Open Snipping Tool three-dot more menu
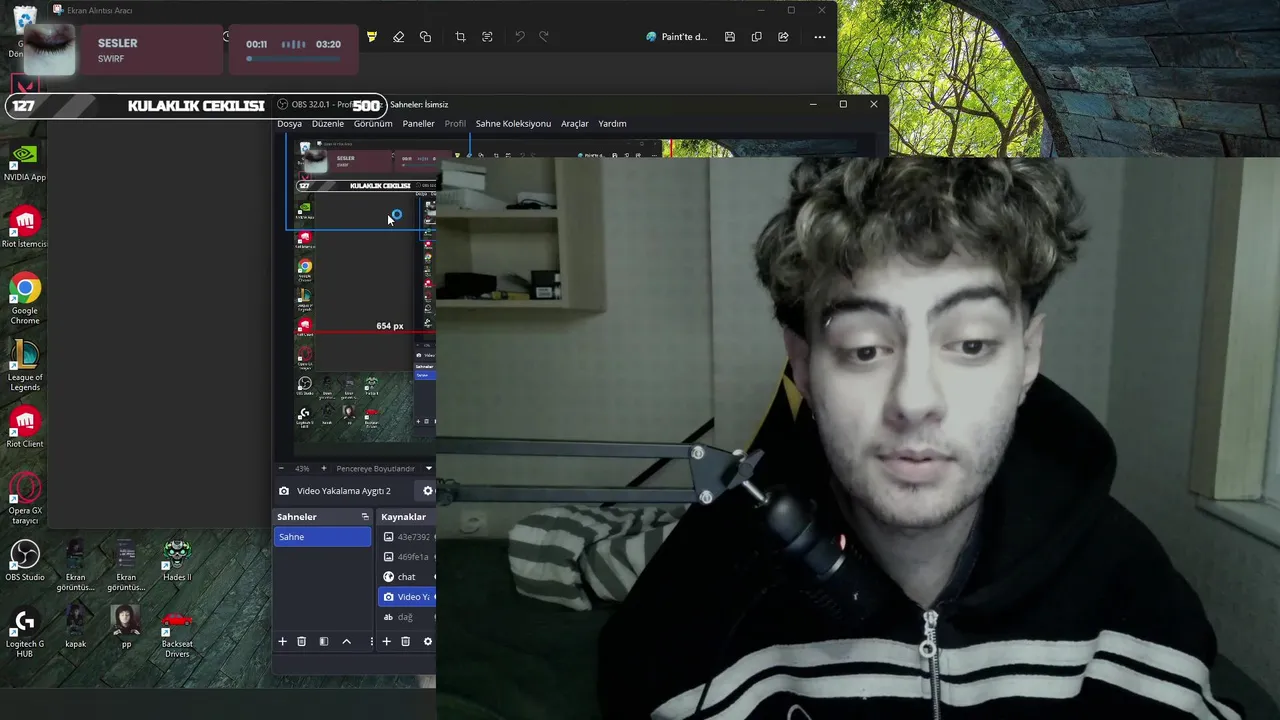The width and height of the screenshot is (1280, 720). (820, 37)
